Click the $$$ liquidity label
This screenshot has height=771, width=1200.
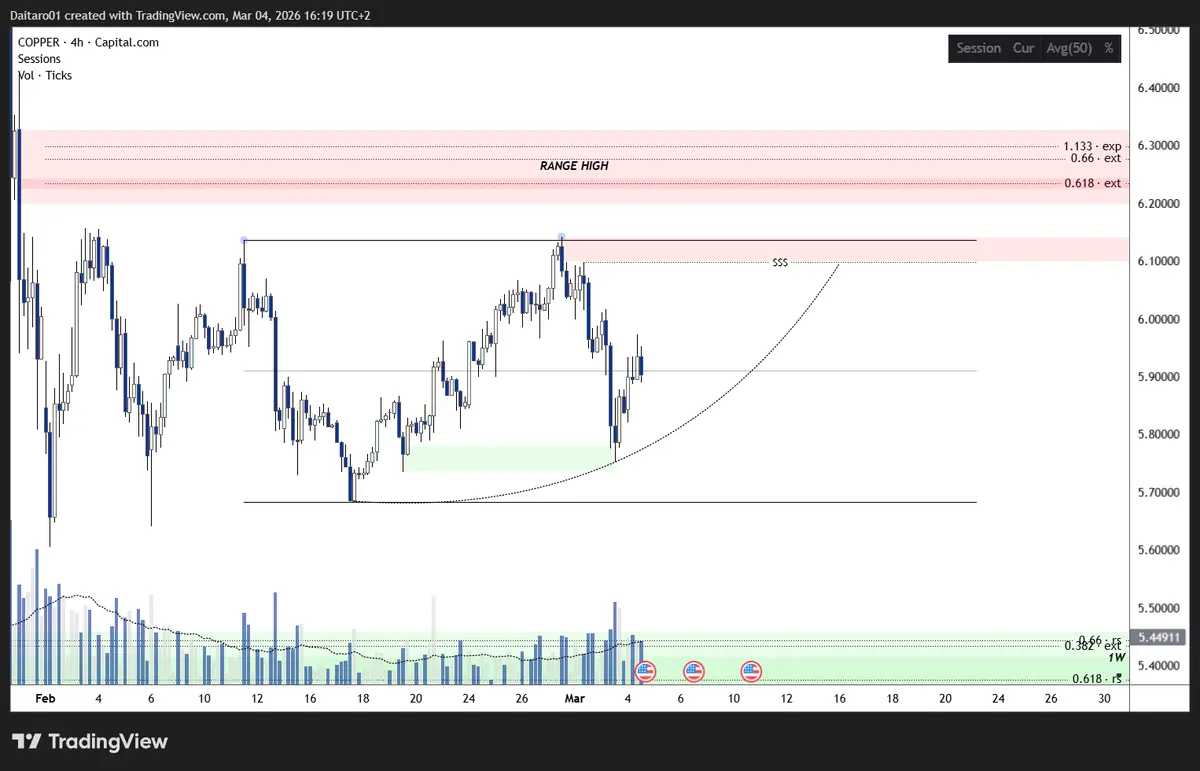coord(780,263)
